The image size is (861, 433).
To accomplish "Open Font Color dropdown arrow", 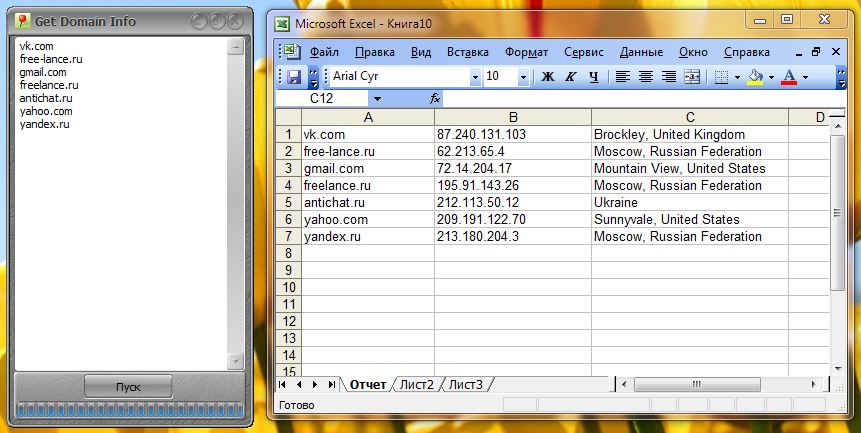I will [806, 77].
